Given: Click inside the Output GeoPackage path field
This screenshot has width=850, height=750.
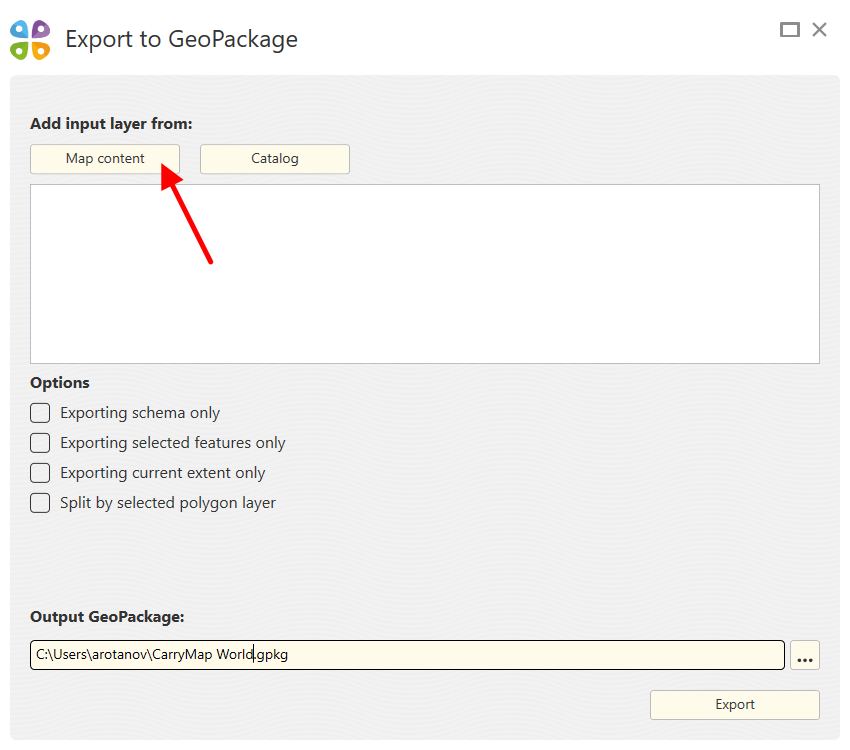Looking at the screenshot, I should point(500,655).
